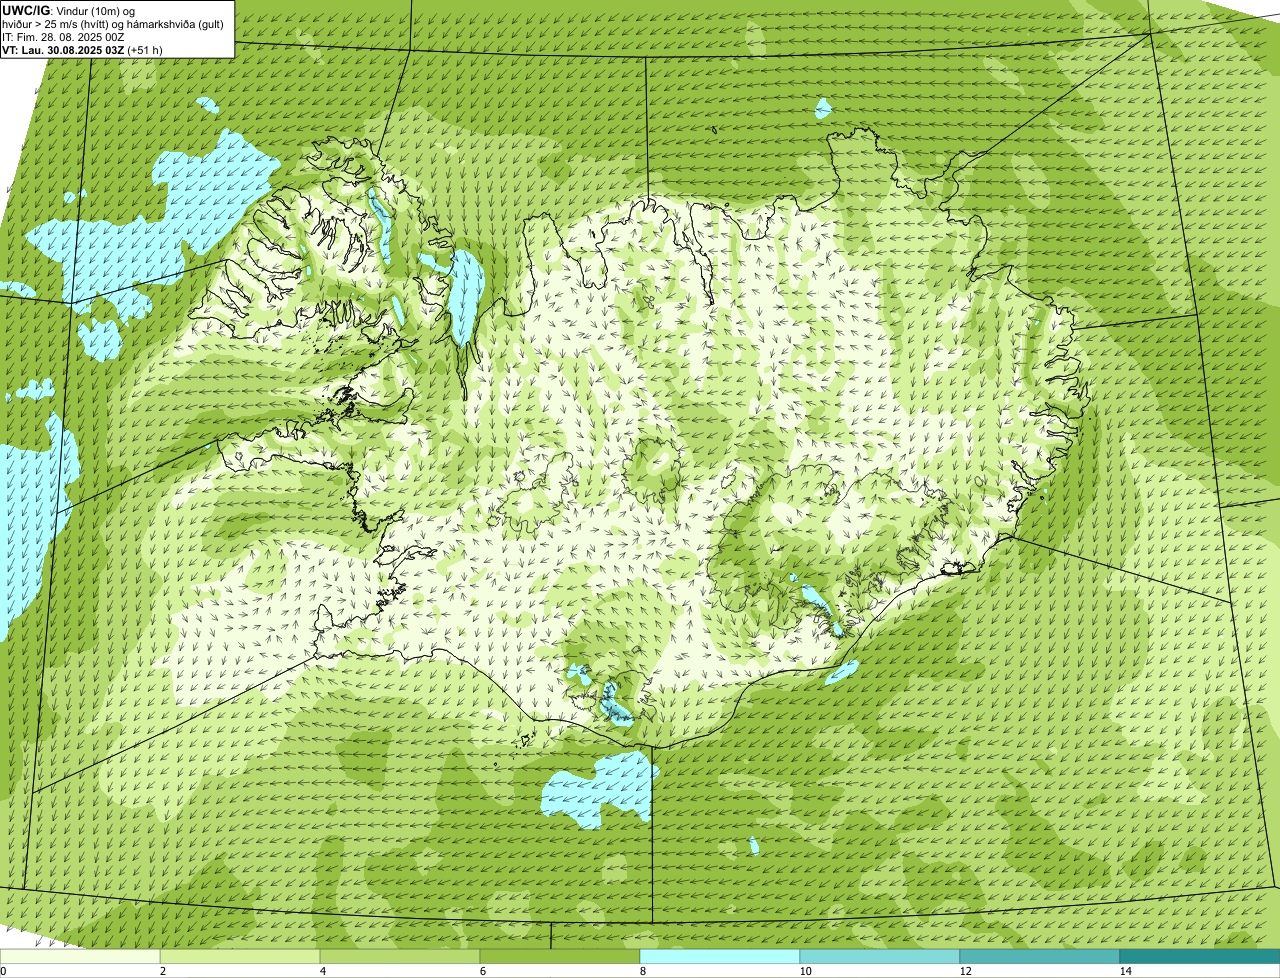1280x978 pixels.
Task: Click the "8" label on the color scale
Action: pyautogui.click(x=642, y=971)
